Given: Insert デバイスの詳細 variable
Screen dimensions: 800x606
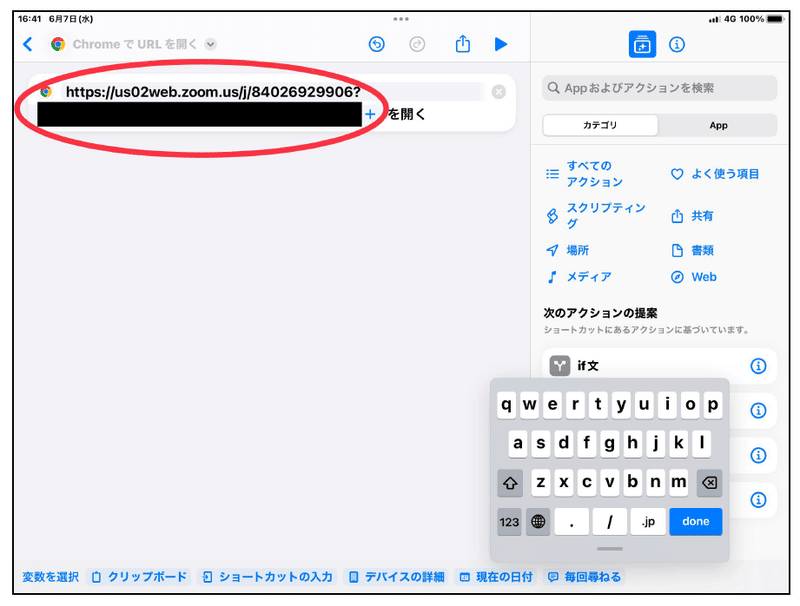Looking at the screenshot, I should 396,577.
